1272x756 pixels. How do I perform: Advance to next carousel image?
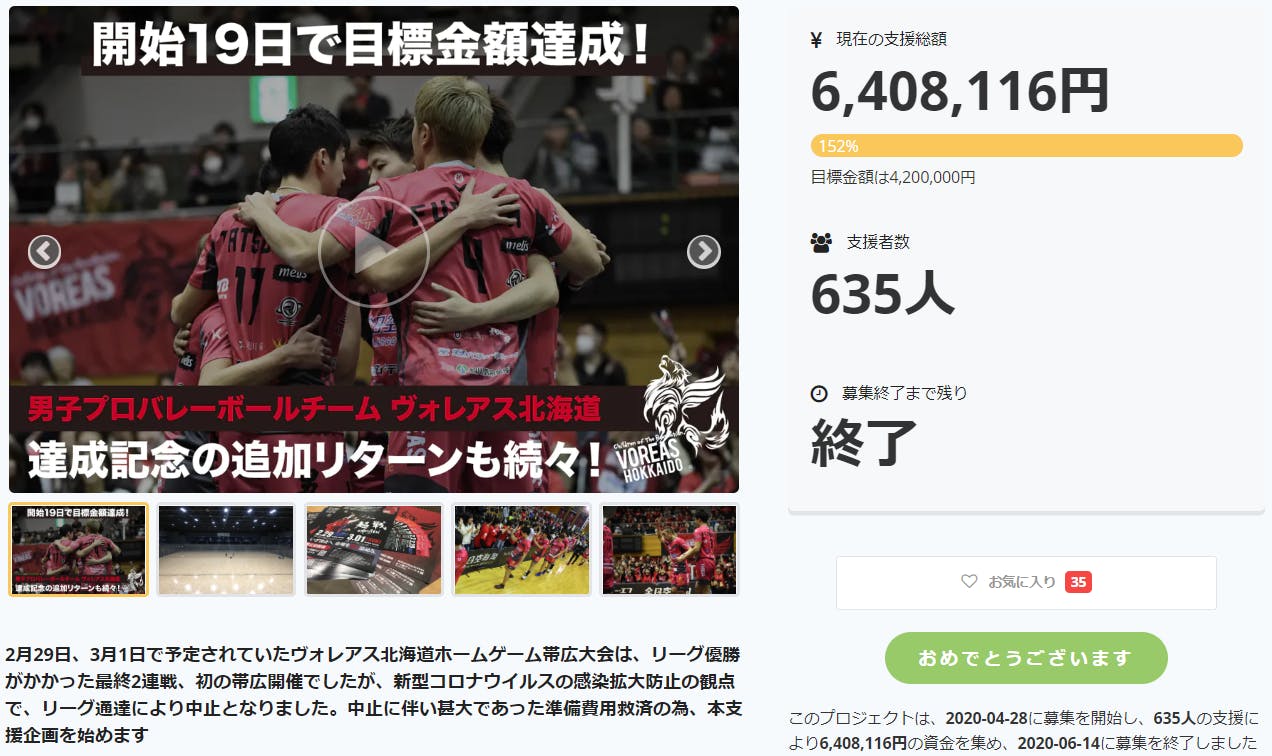pos(704,251)
